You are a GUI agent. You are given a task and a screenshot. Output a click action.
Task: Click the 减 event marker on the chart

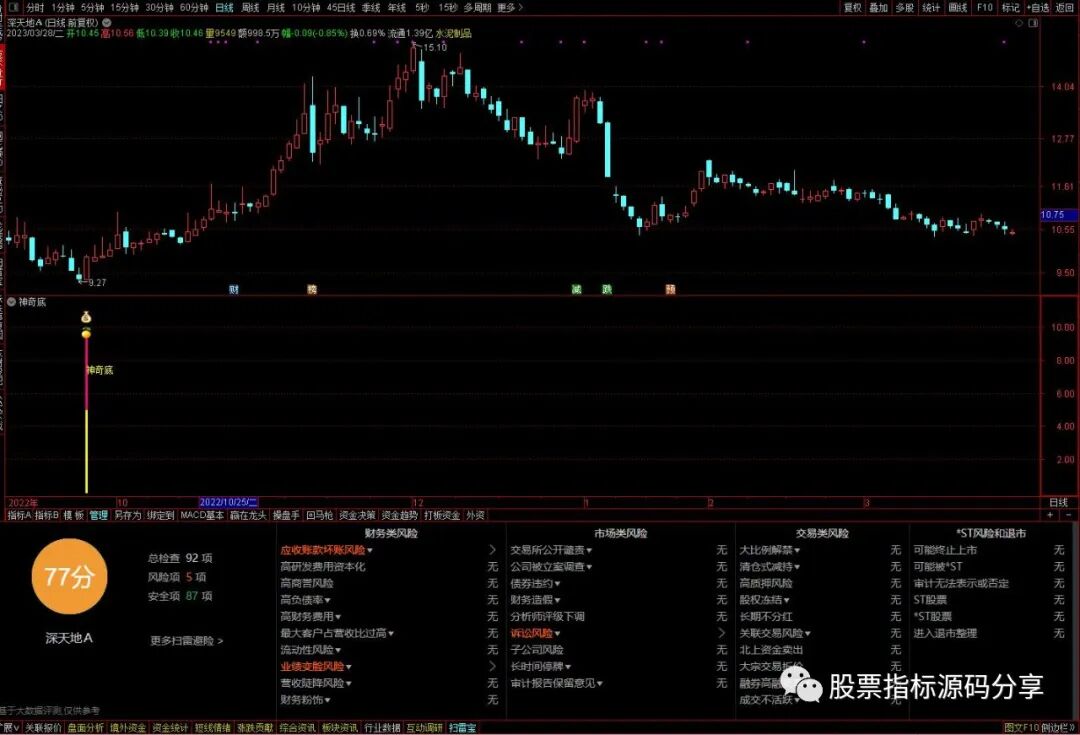(x=577, y=289)
